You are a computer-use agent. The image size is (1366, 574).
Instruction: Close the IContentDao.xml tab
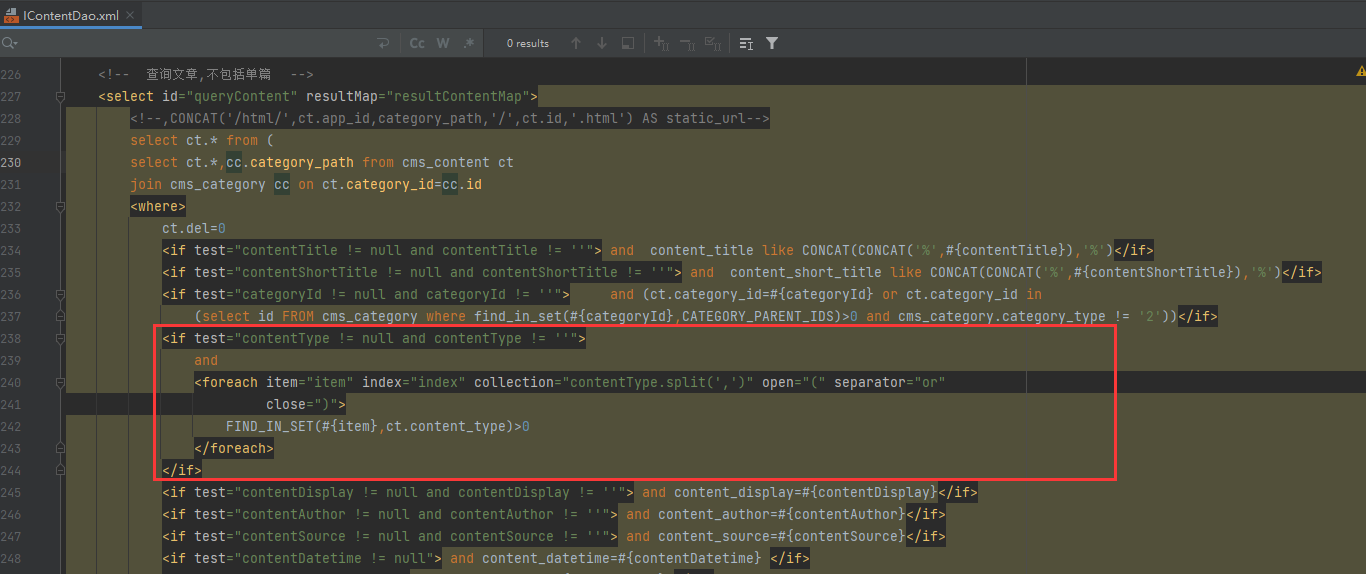(x=130, y=15)
